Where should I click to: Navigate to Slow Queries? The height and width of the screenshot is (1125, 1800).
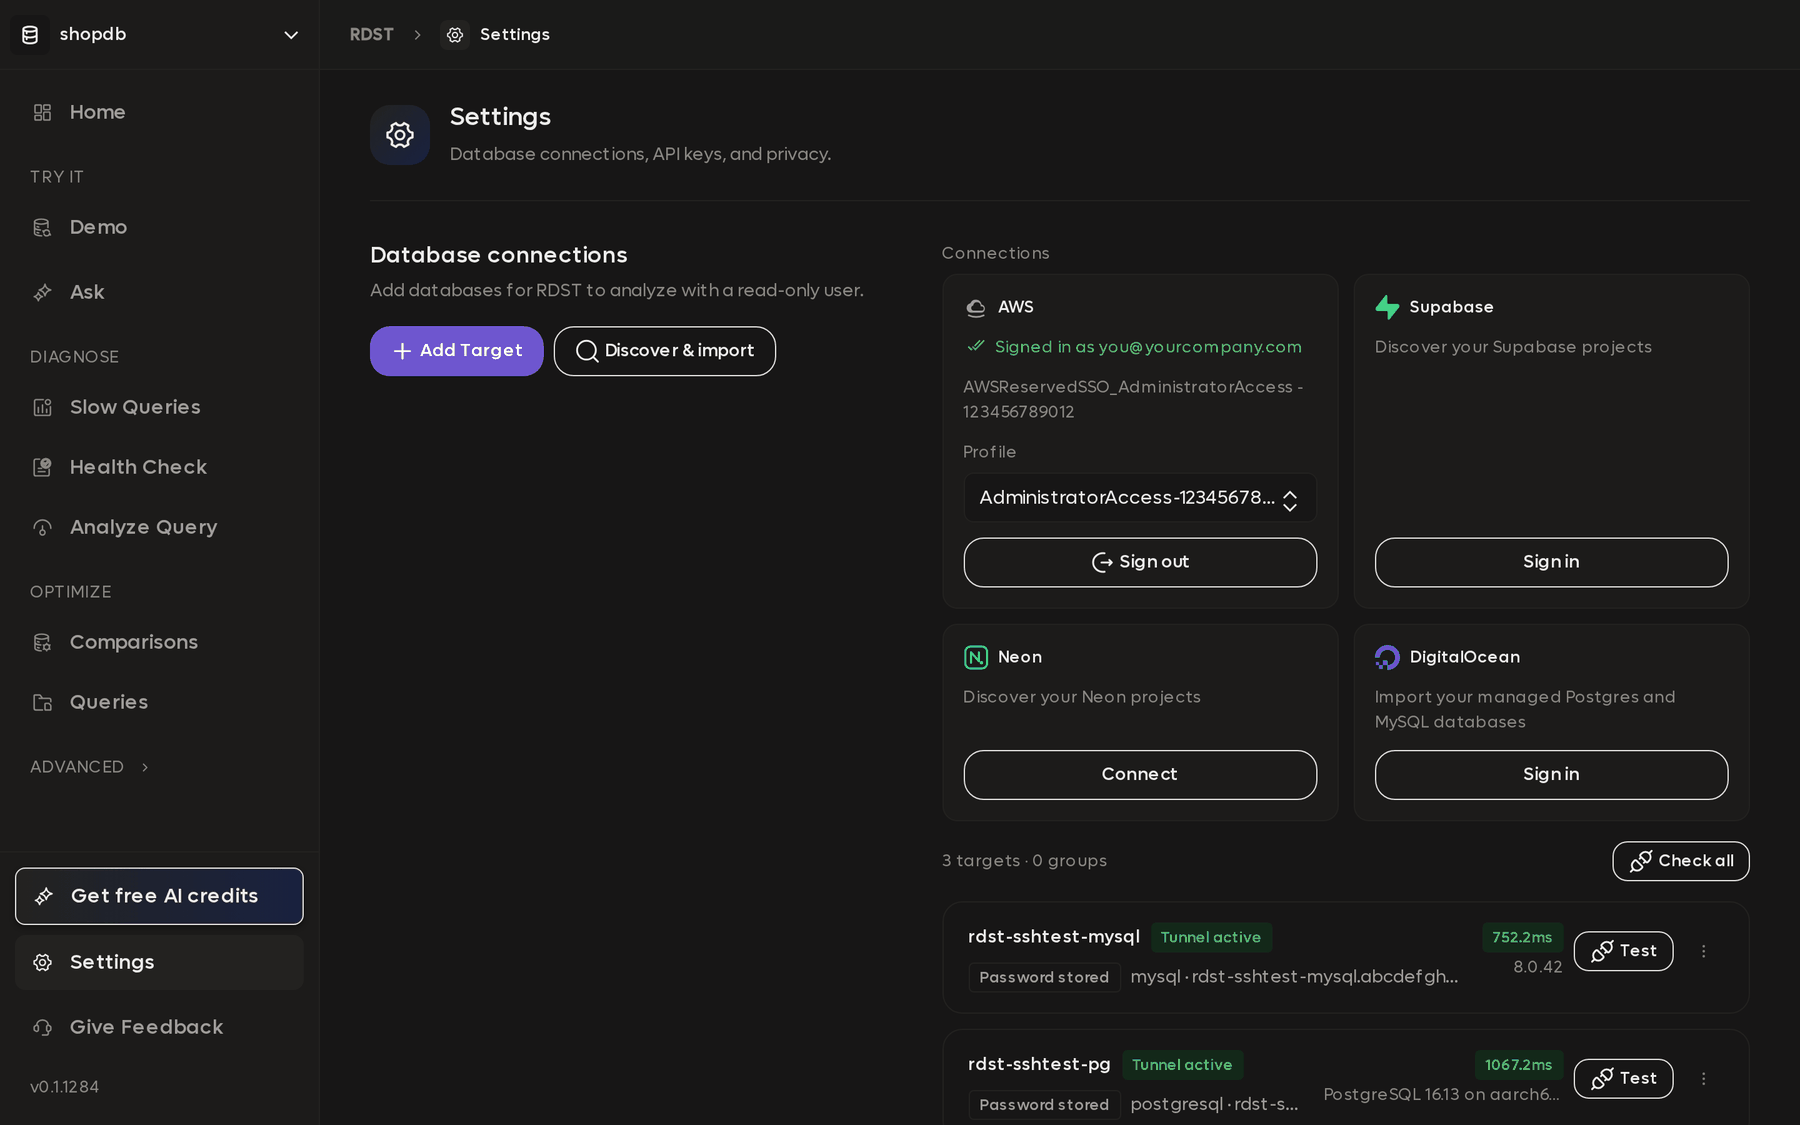pos(159,407)
